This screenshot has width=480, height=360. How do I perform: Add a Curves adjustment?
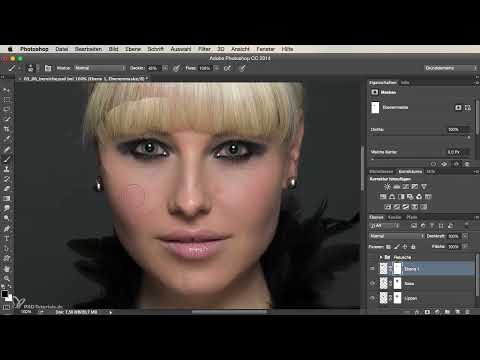(x=406, y=187)
